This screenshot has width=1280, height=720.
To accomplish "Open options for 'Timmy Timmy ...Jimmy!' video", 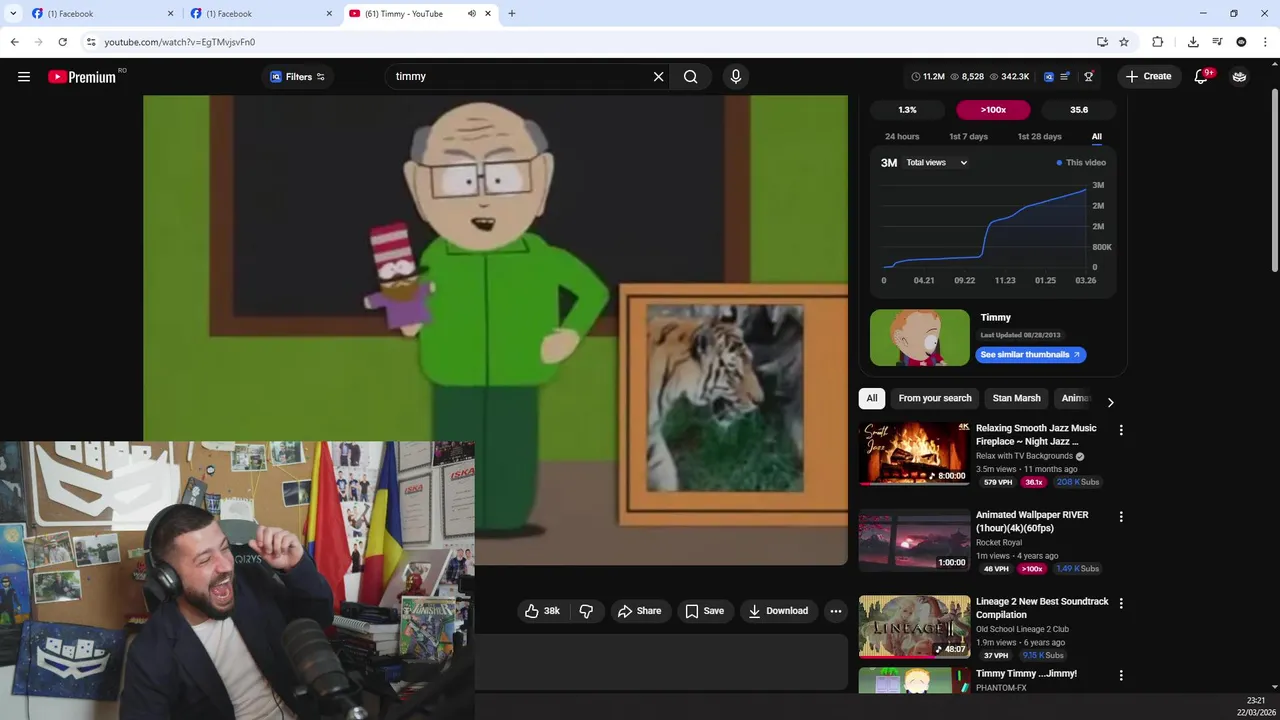I will click(1121, 676).
